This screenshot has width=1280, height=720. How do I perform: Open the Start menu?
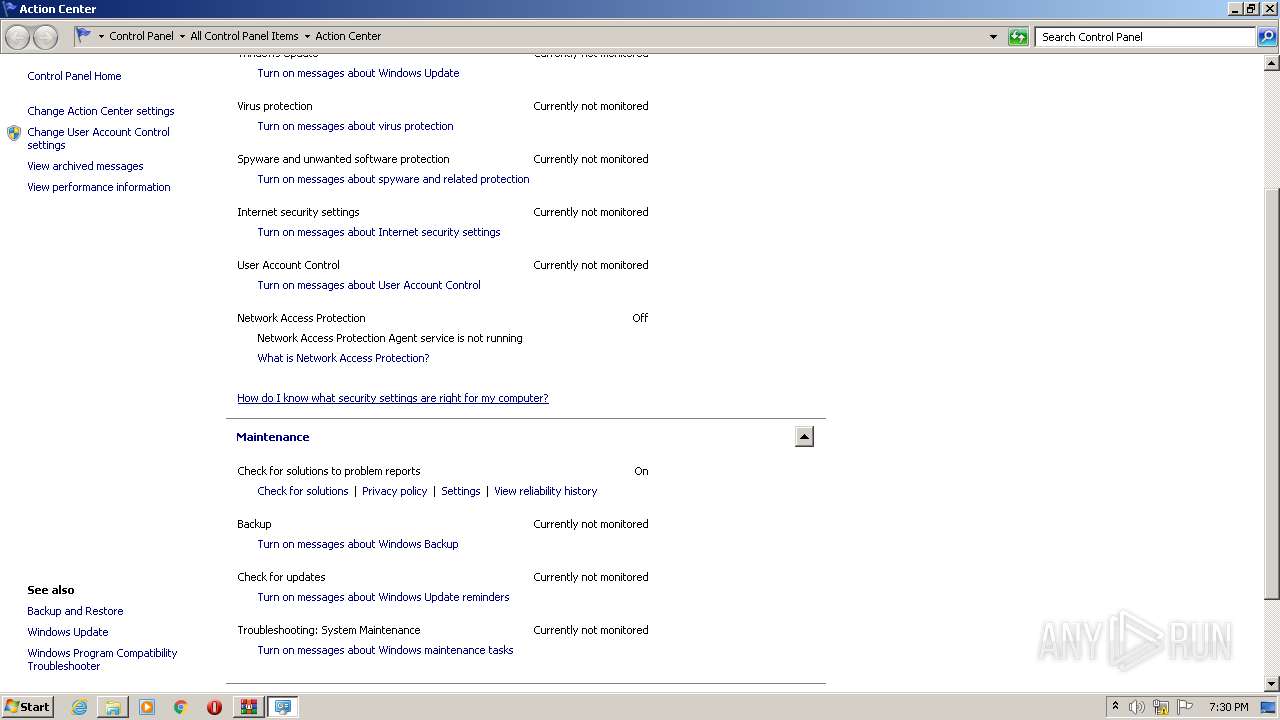click(28, 707)
